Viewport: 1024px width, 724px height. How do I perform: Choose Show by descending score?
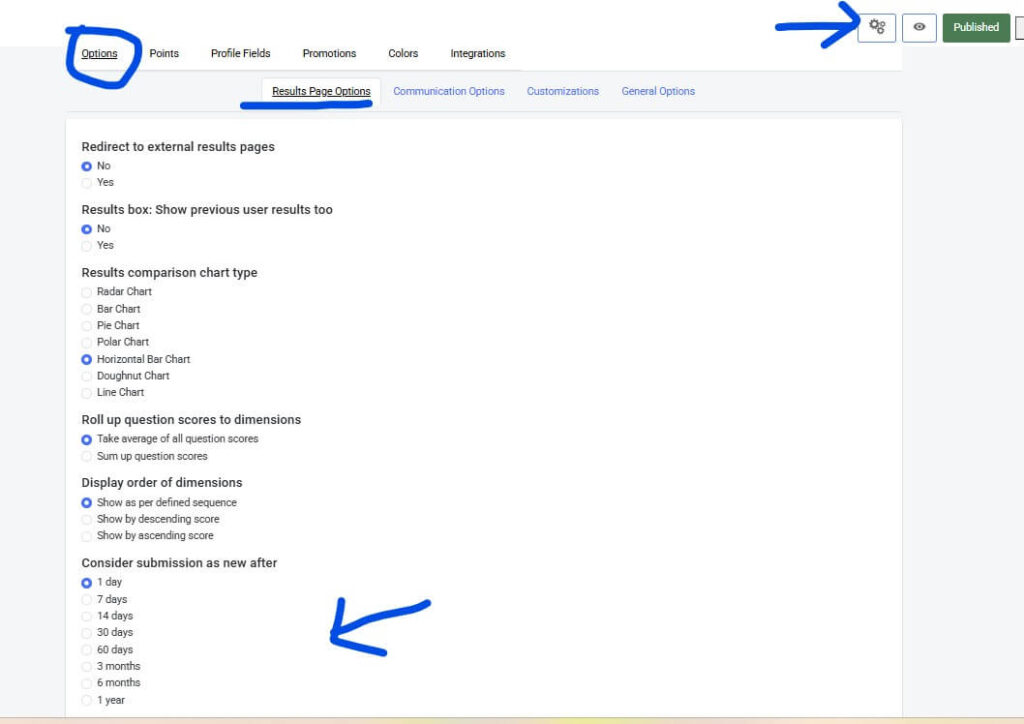tap(87, 520)
